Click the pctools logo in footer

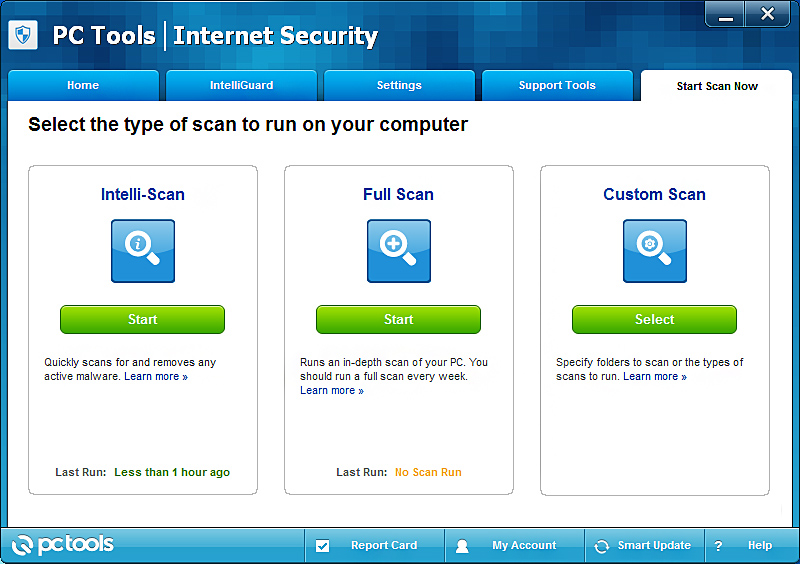coord(62,545)
